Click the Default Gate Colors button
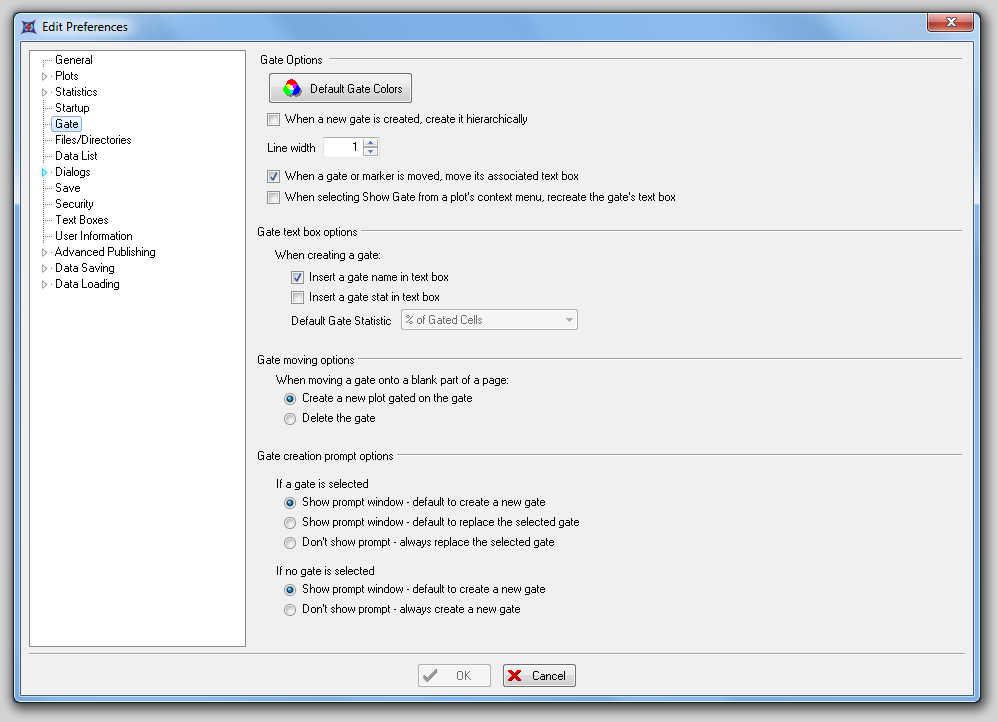Viewport: 998px width, 722px height. pyautogui.click(x=340, y=89)
